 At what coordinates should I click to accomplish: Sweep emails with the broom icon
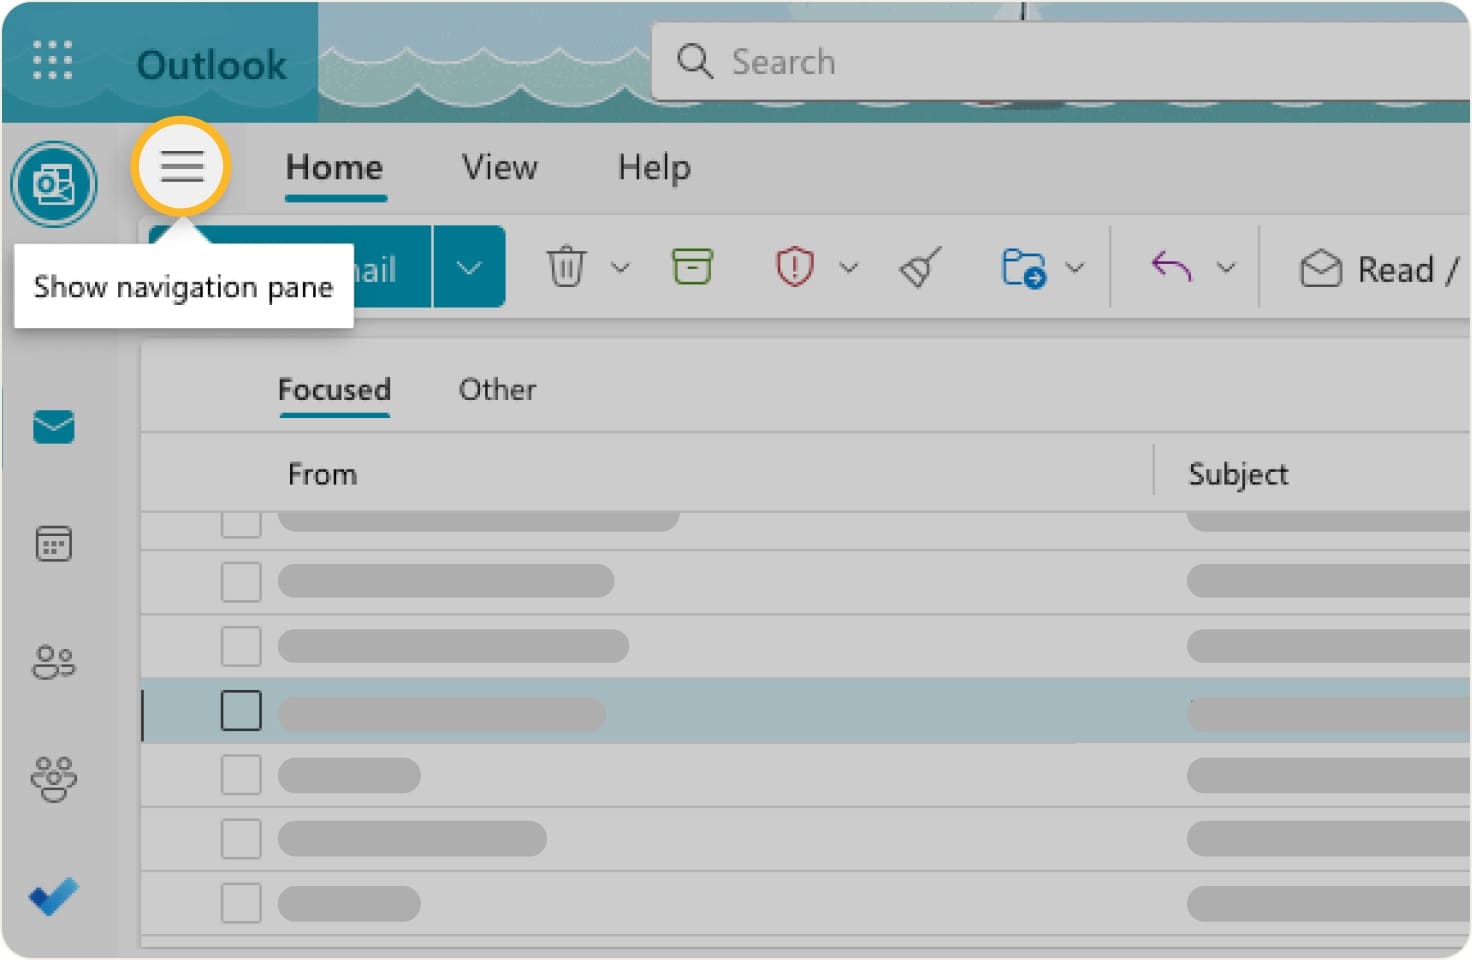click(x=919, y=267)
